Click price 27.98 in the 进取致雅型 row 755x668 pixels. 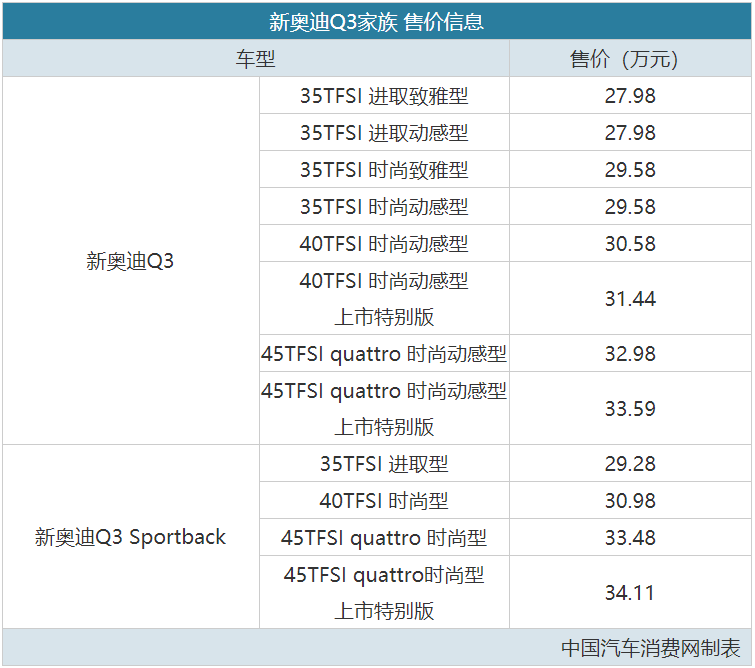point(630,96)
